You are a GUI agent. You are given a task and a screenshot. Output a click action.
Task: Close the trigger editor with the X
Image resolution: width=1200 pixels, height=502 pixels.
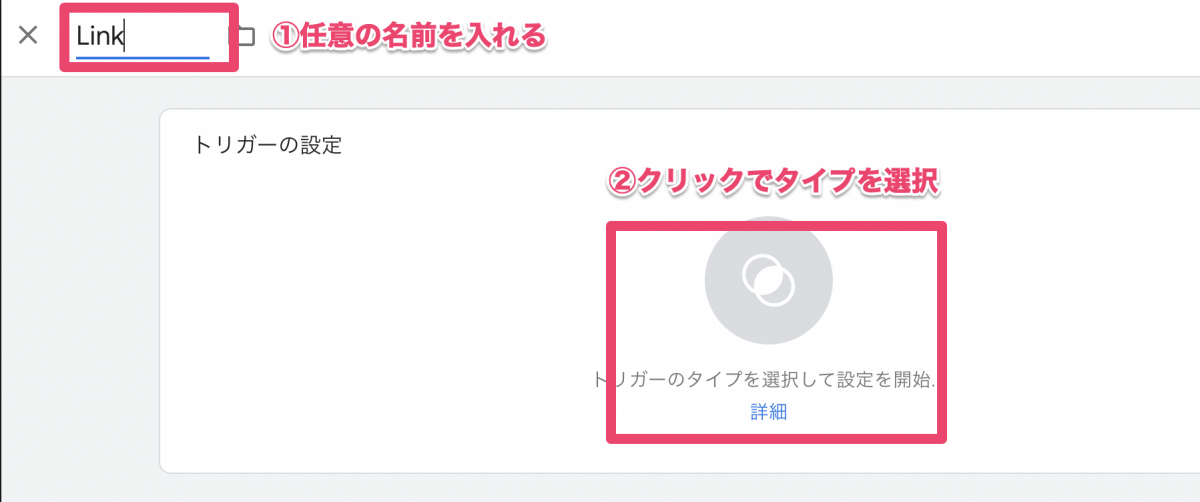(28, 36)
